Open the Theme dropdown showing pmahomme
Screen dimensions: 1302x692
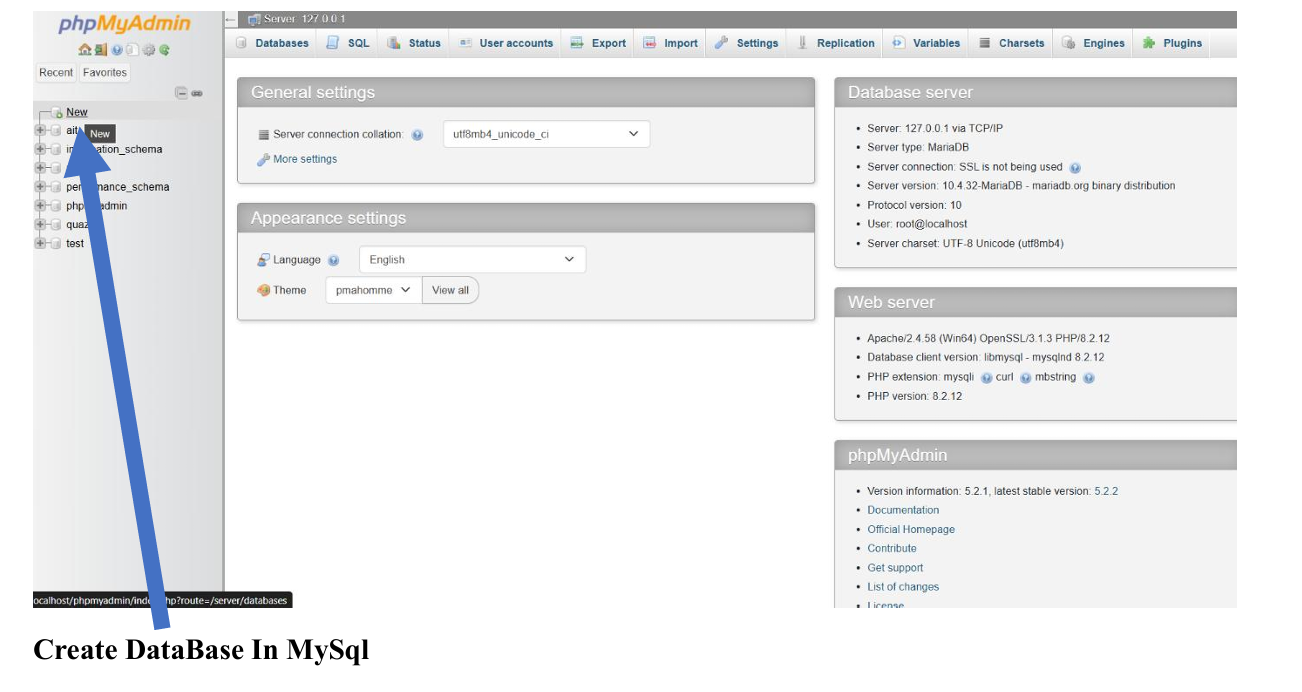point(374,290)
